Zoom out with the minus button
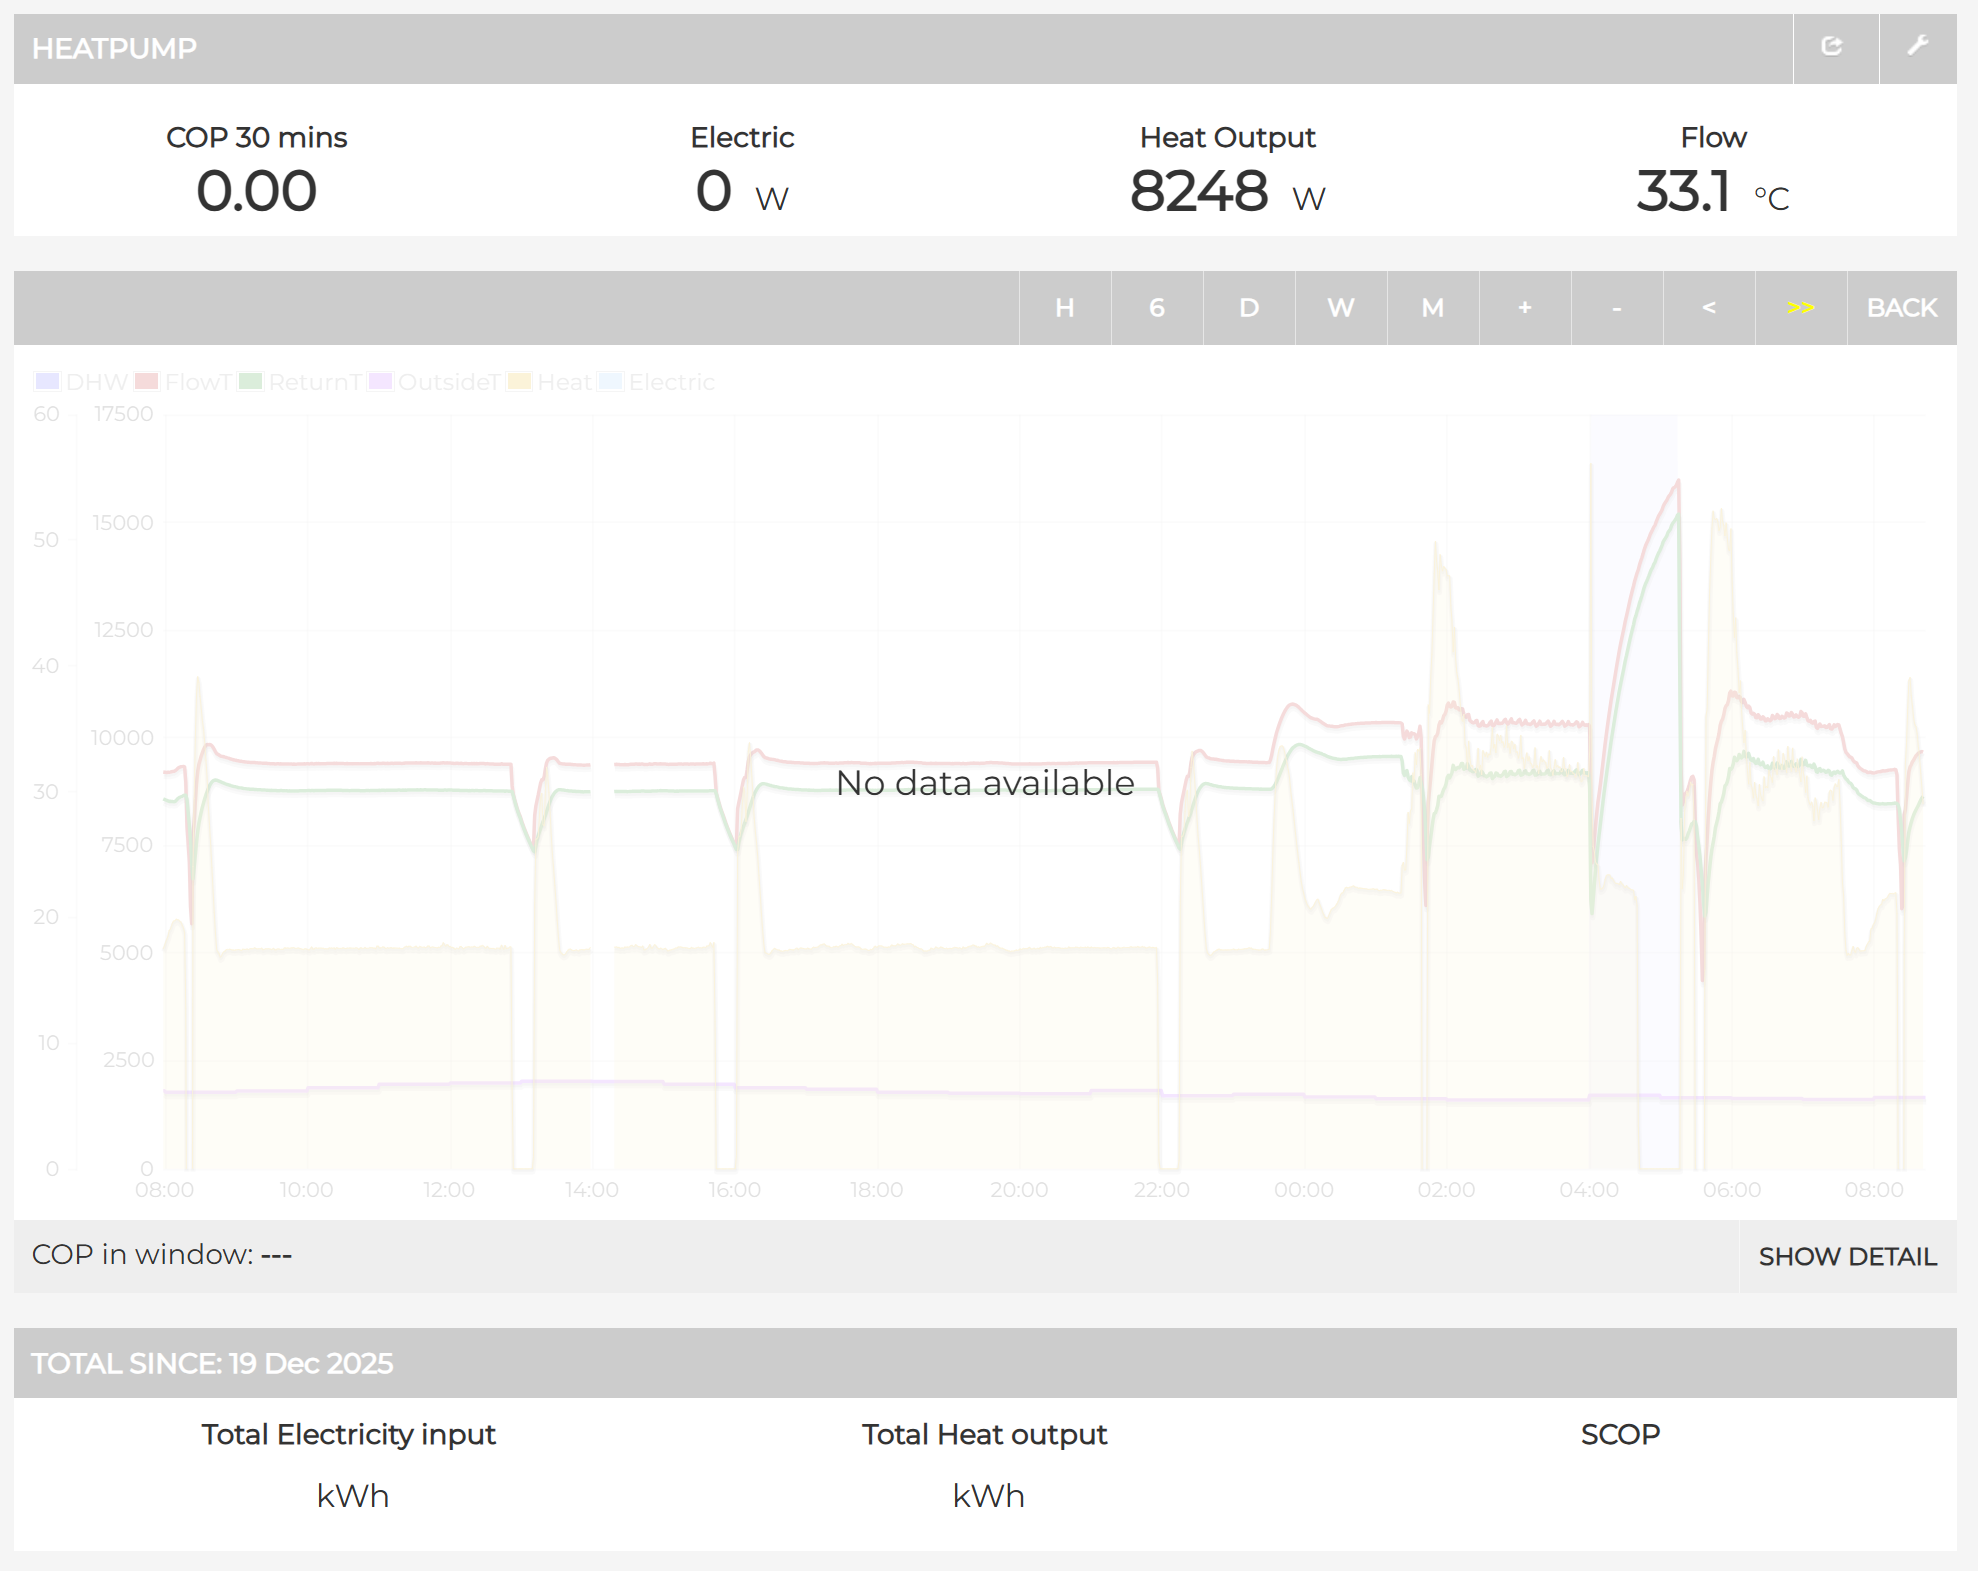The image size is (1978, 1571). pyautogui.click(x=1616, y=308)
